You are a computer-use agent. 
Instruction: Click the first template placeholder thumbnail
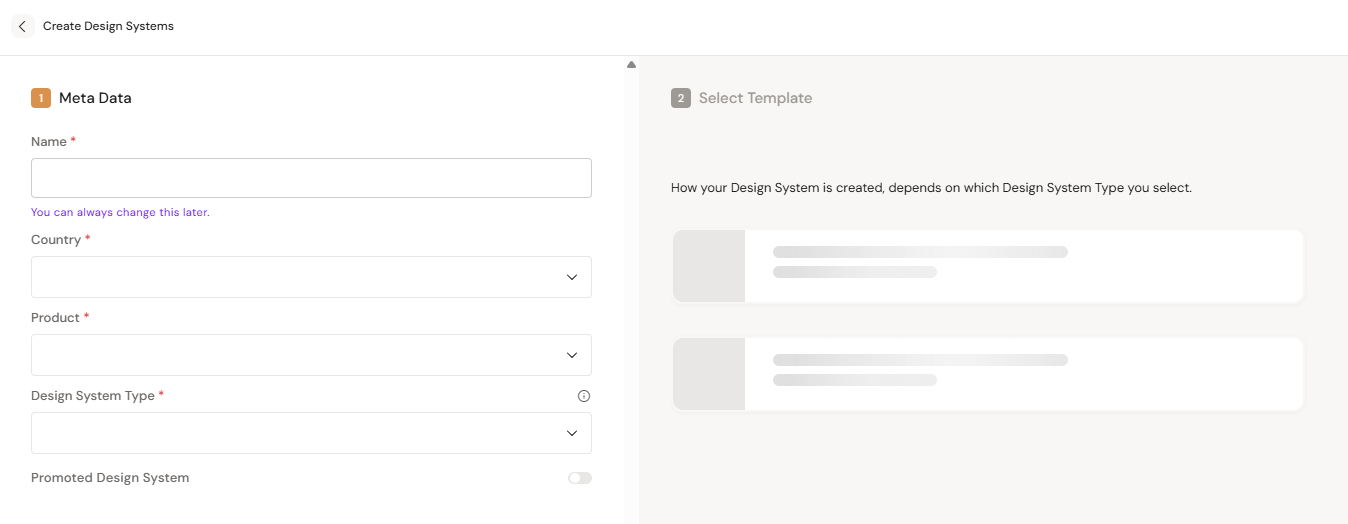[709, 265]
